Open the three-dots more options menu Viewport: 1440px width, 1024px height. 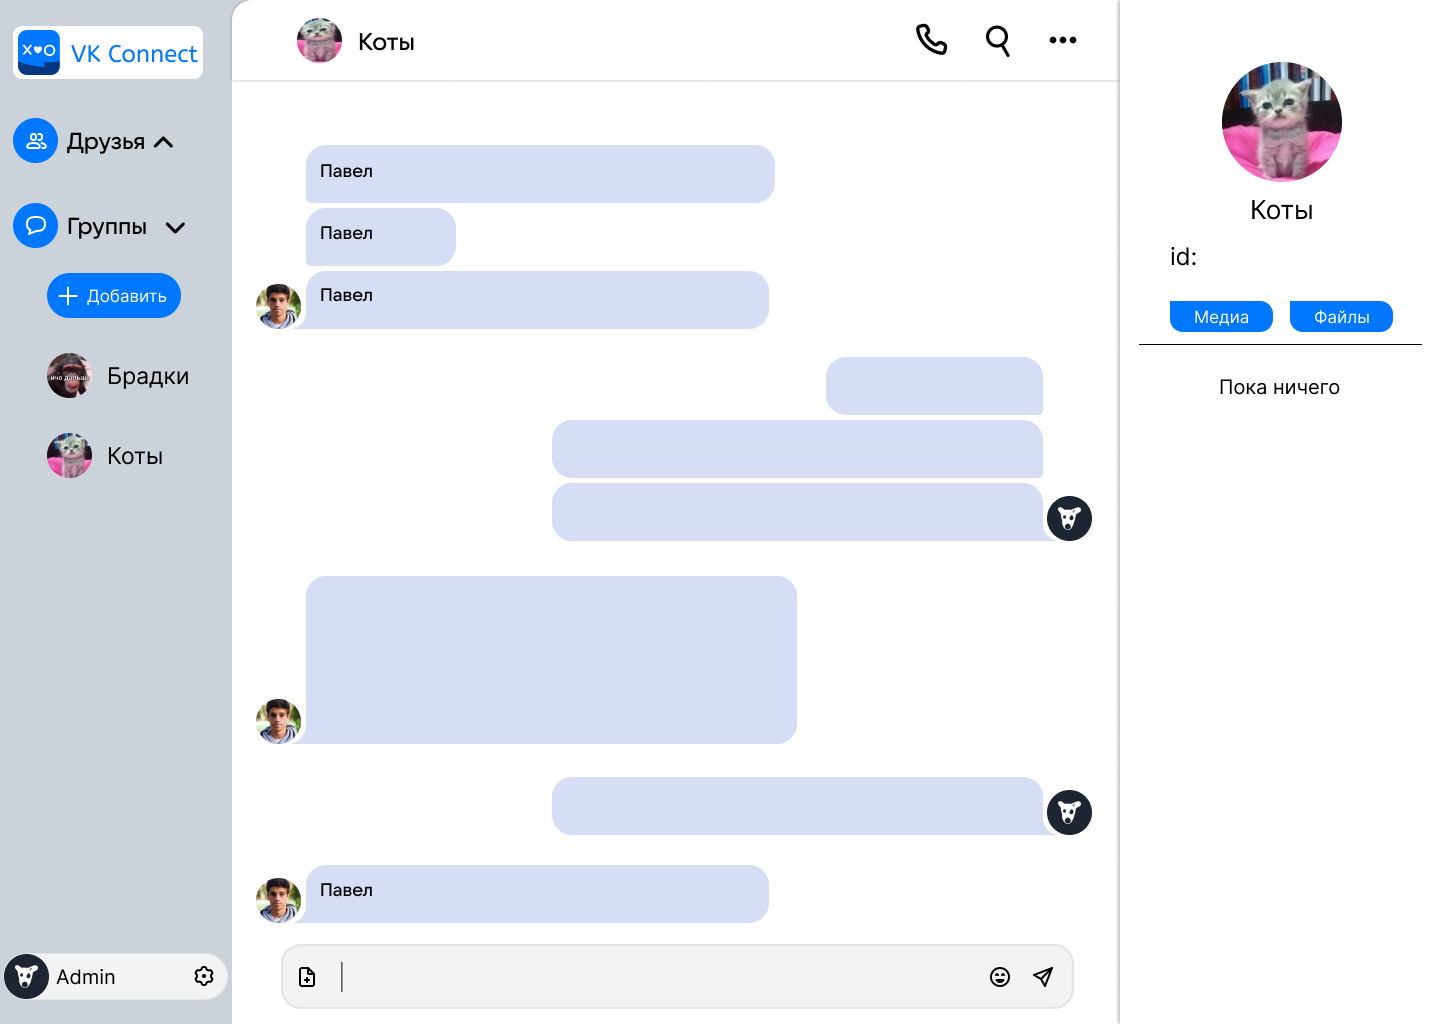1062,40
